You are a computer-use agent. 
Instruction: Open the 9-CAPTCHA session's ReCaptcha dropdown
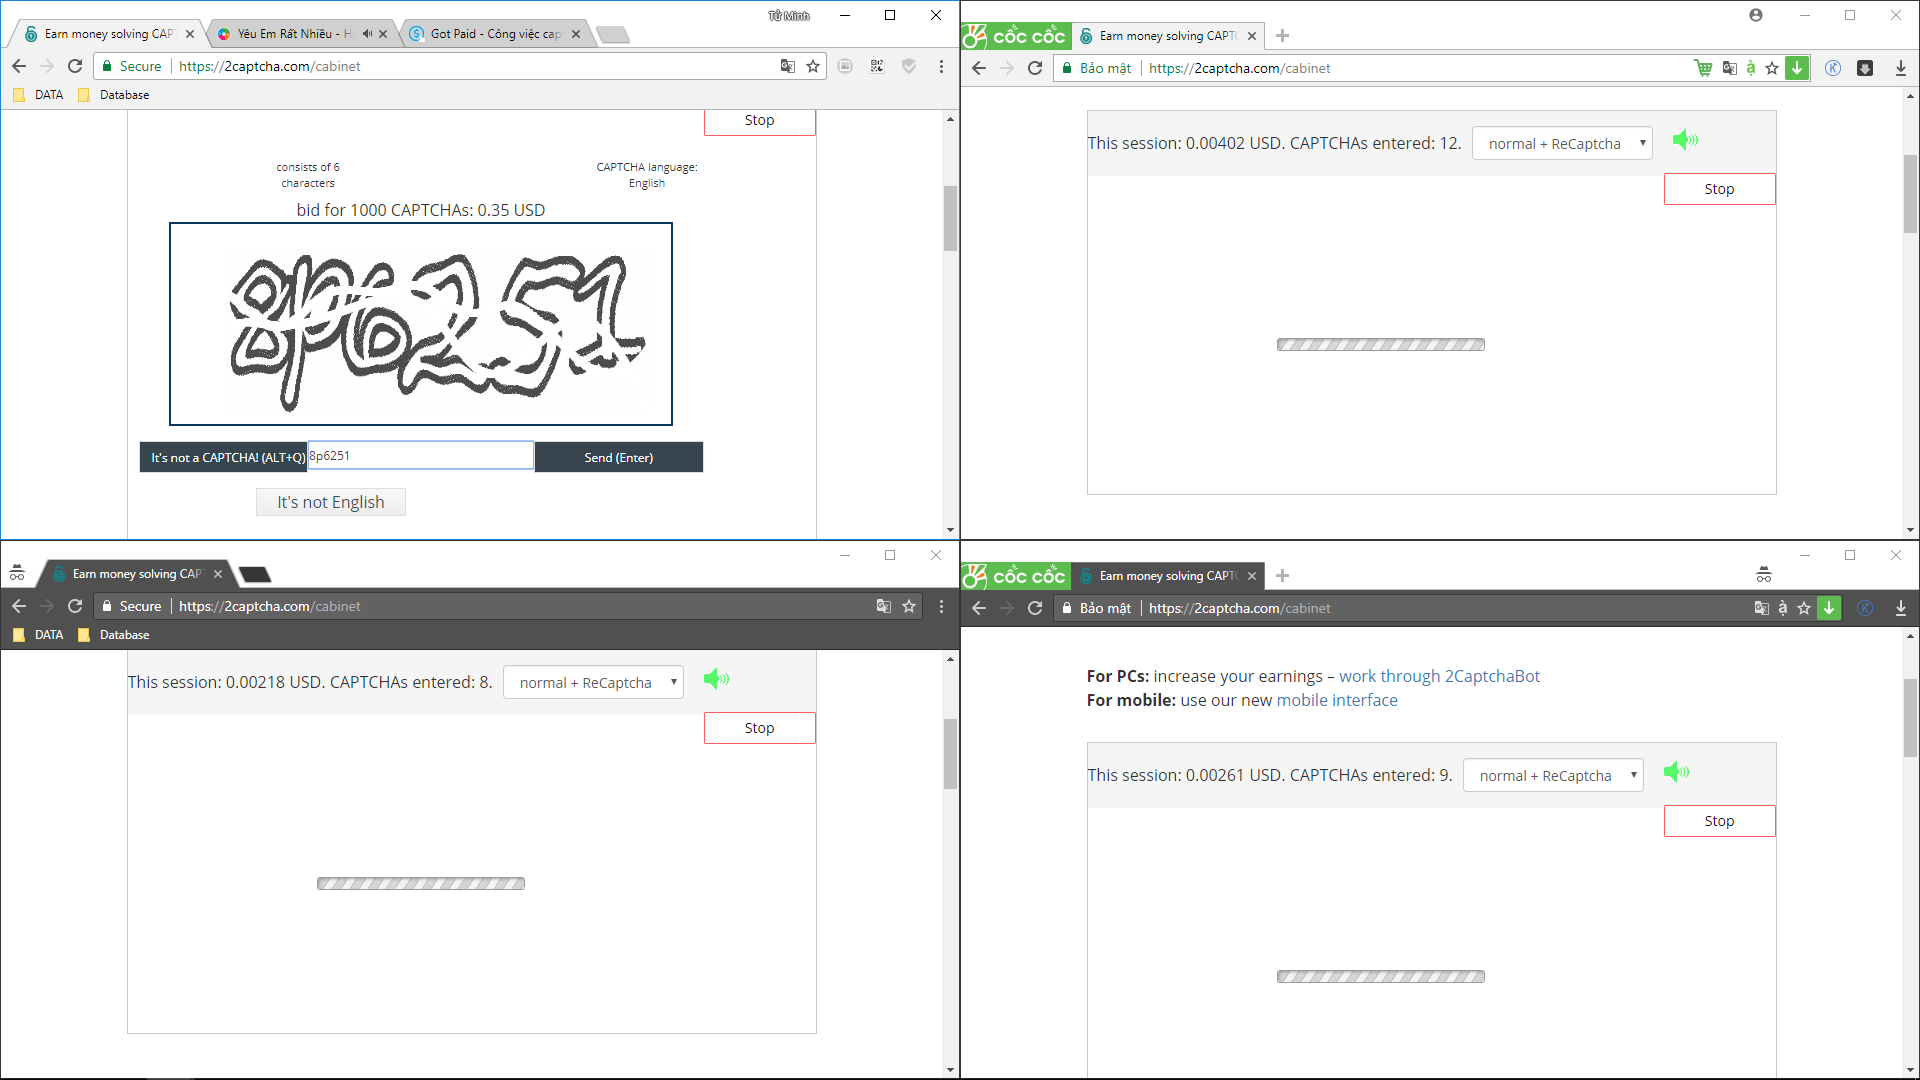pyautogui.click(x=1553, y=776)
